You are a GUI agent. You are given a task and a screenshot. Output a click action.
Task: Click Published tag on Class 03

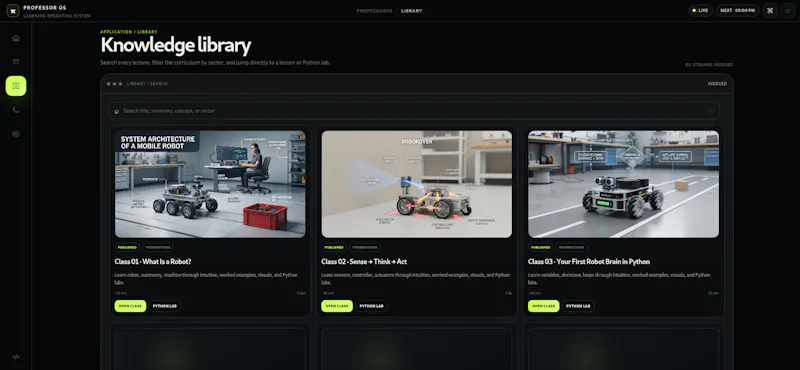click(x=540, y=248)
